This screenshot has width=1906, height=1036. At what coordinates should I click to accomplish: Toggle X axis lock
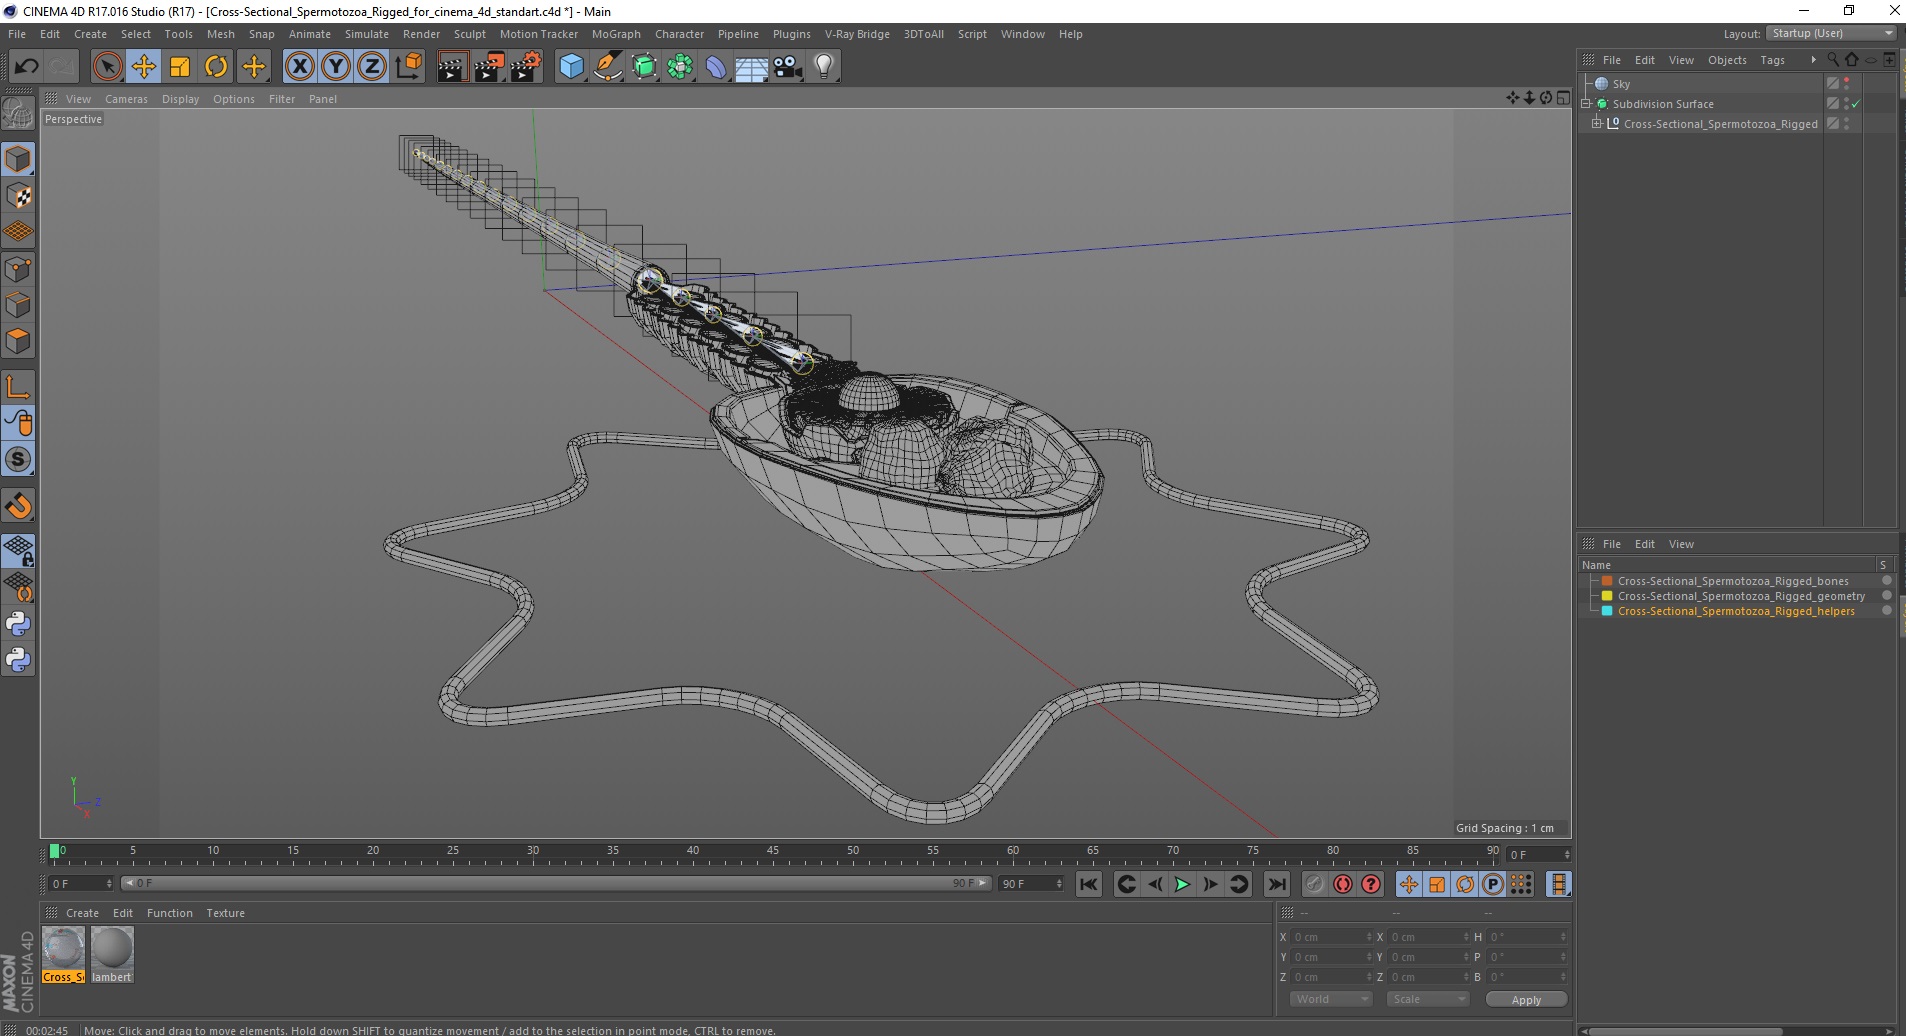pos(299,67)
